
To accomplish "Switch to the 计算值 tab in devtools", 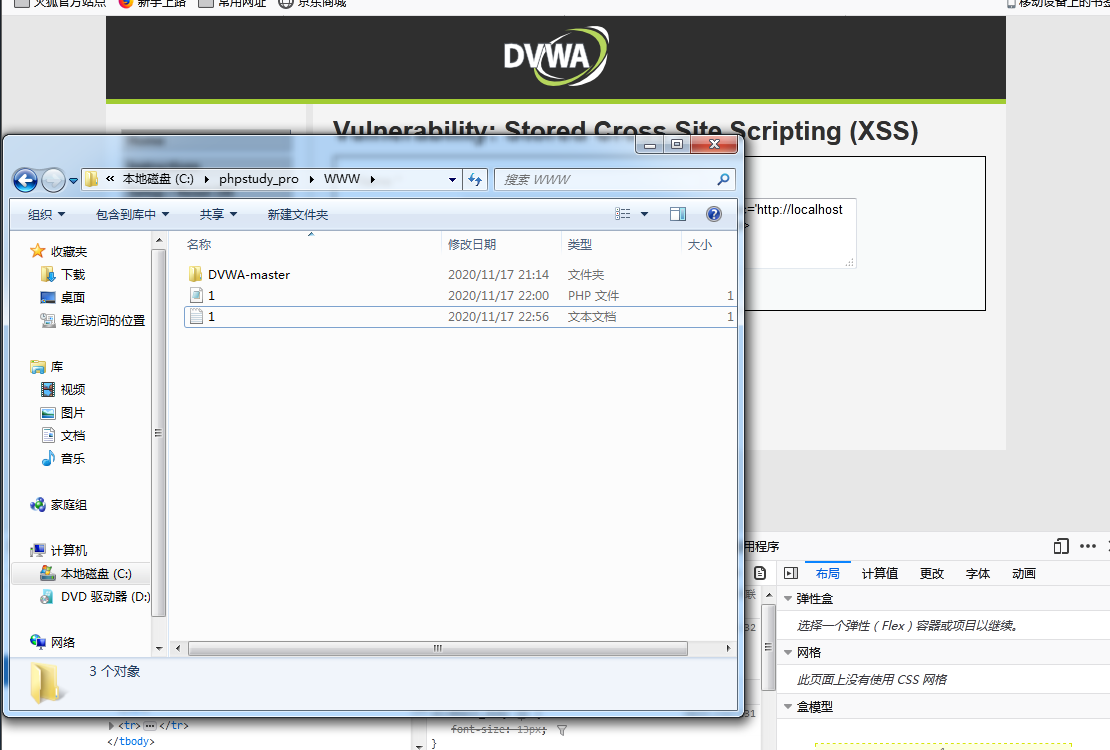I will [880, 574].
